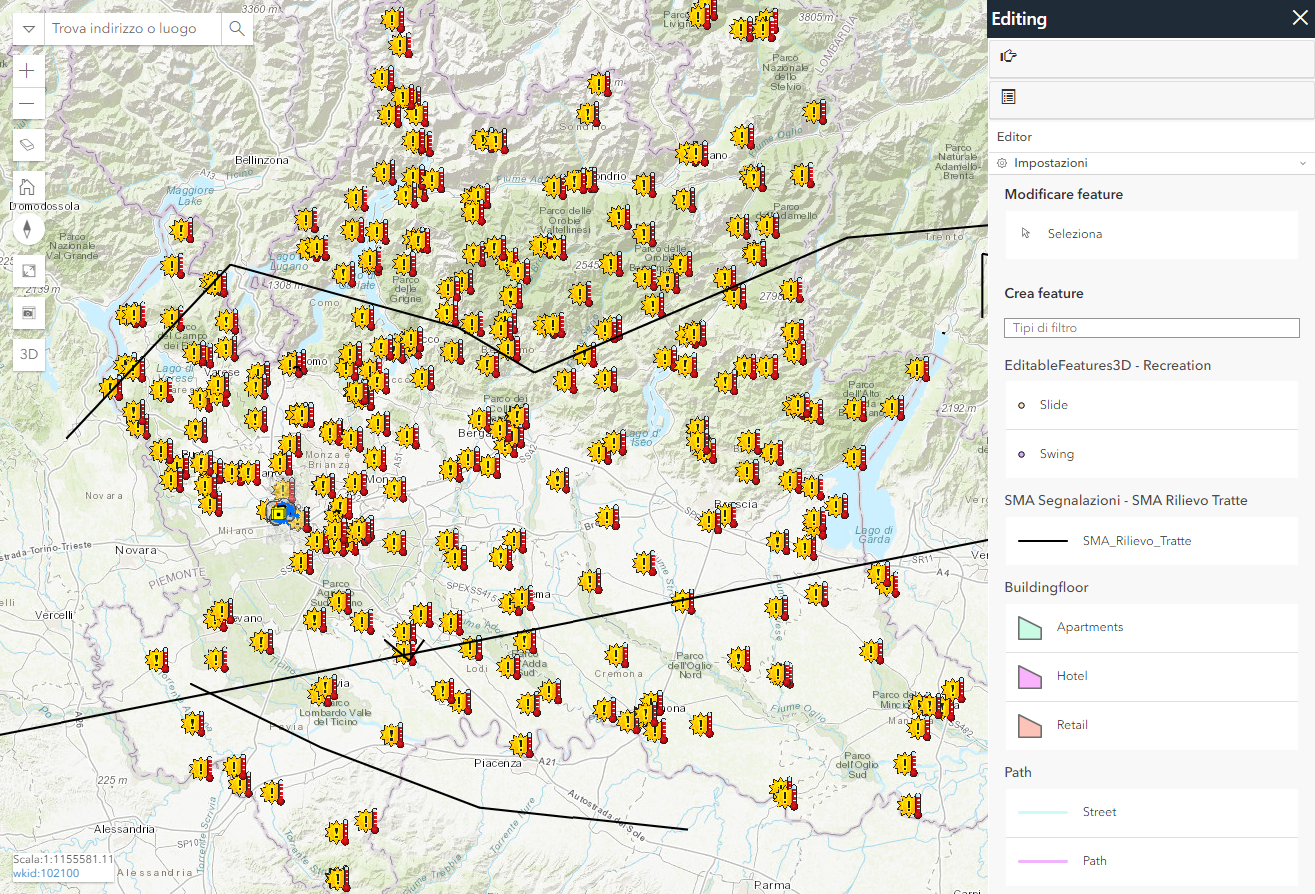Click the Retail salmon symbol swatch

click(x=1030, y=726)
